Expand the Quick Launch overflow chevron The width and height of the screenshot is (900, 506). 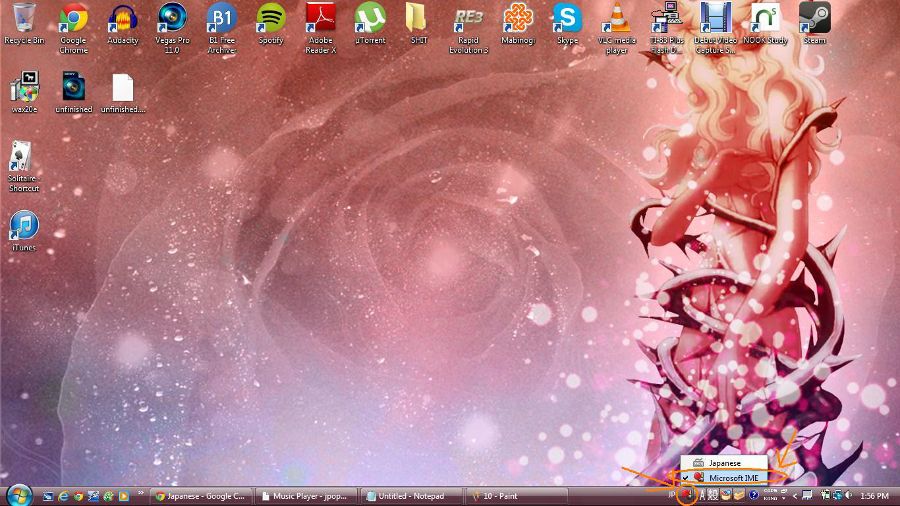[141, 493]
